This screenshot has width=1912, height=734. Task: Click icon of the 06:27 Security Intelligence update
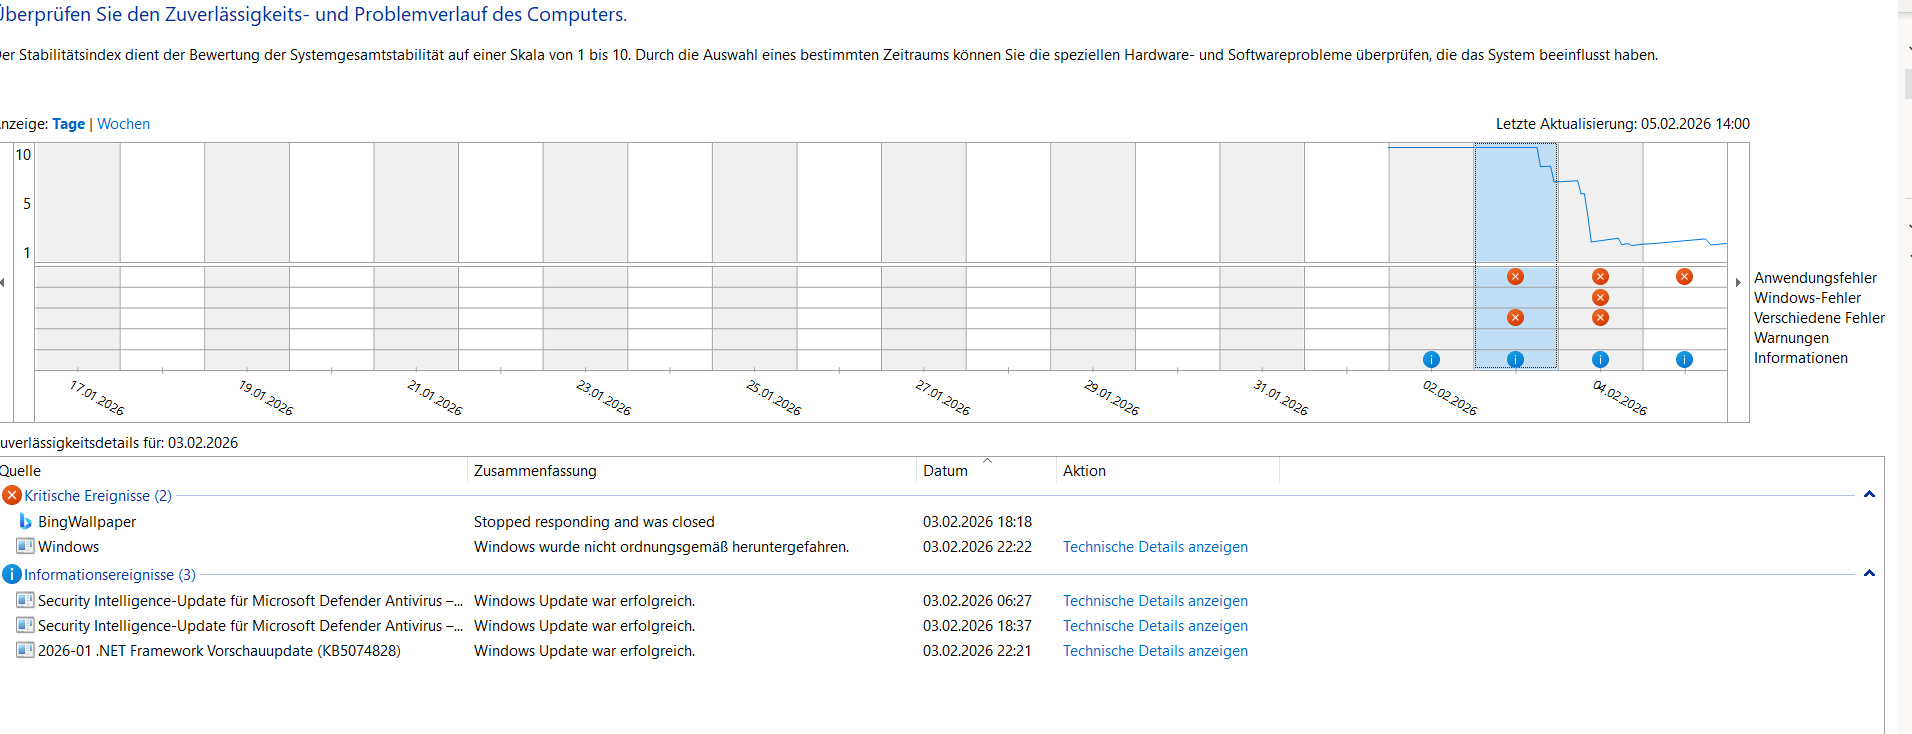[25, 600]
